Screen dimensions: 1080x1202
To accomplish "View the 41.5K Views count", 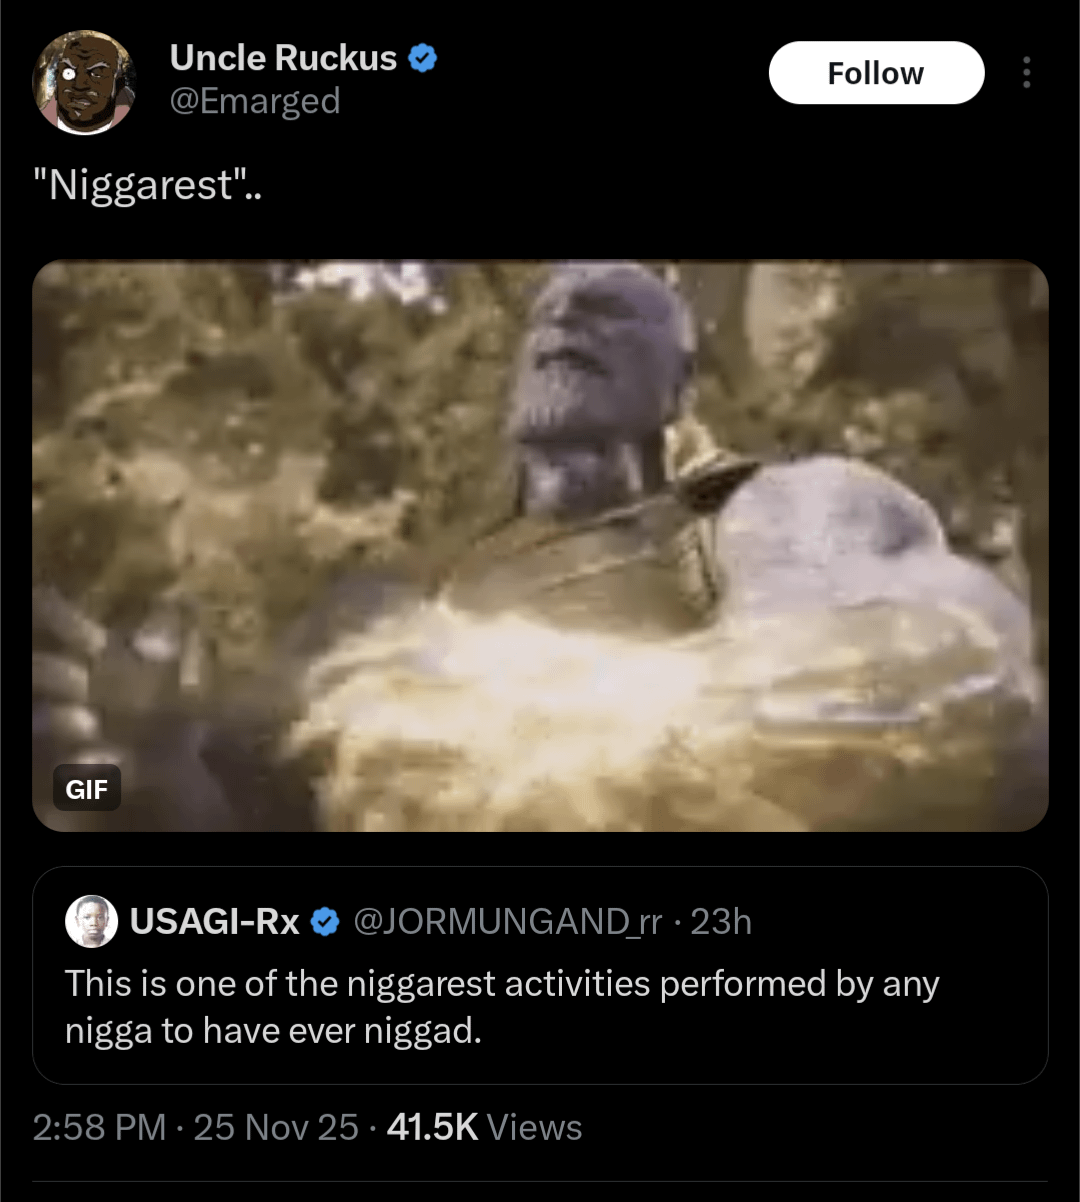I will click(432, 1127).
